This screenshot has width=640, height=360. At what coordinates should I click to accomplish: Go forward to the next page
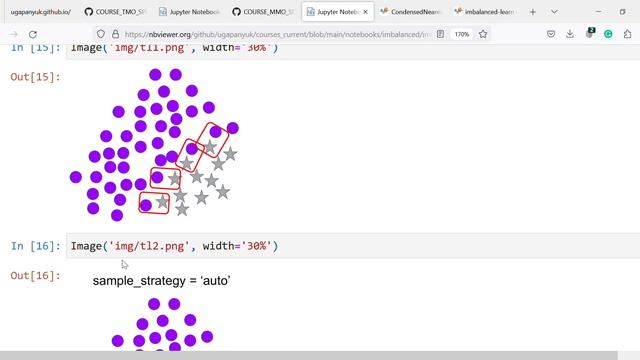13,34
